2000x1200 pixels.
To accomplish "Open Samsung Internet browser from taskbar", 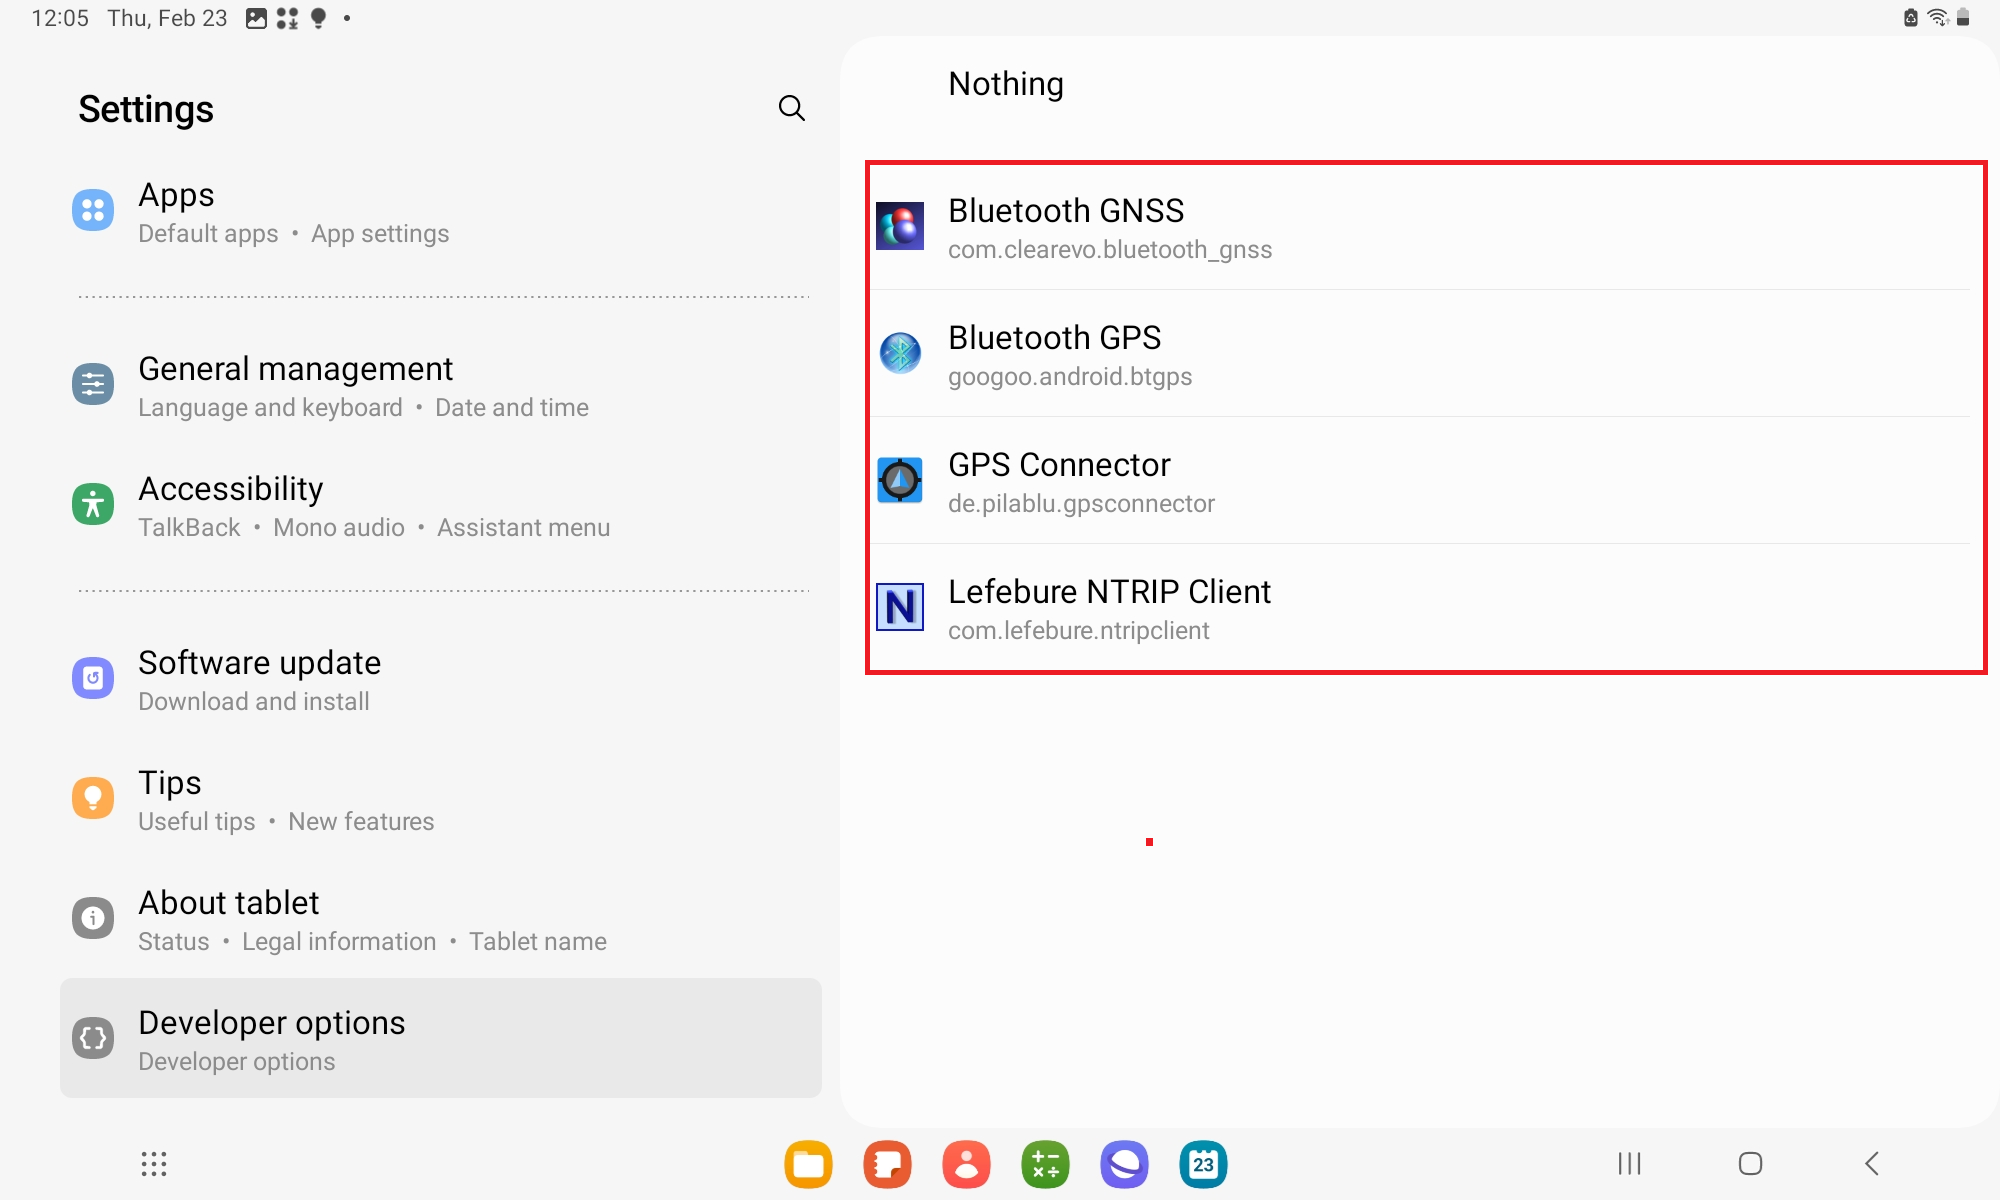I will point(1124,1164).
